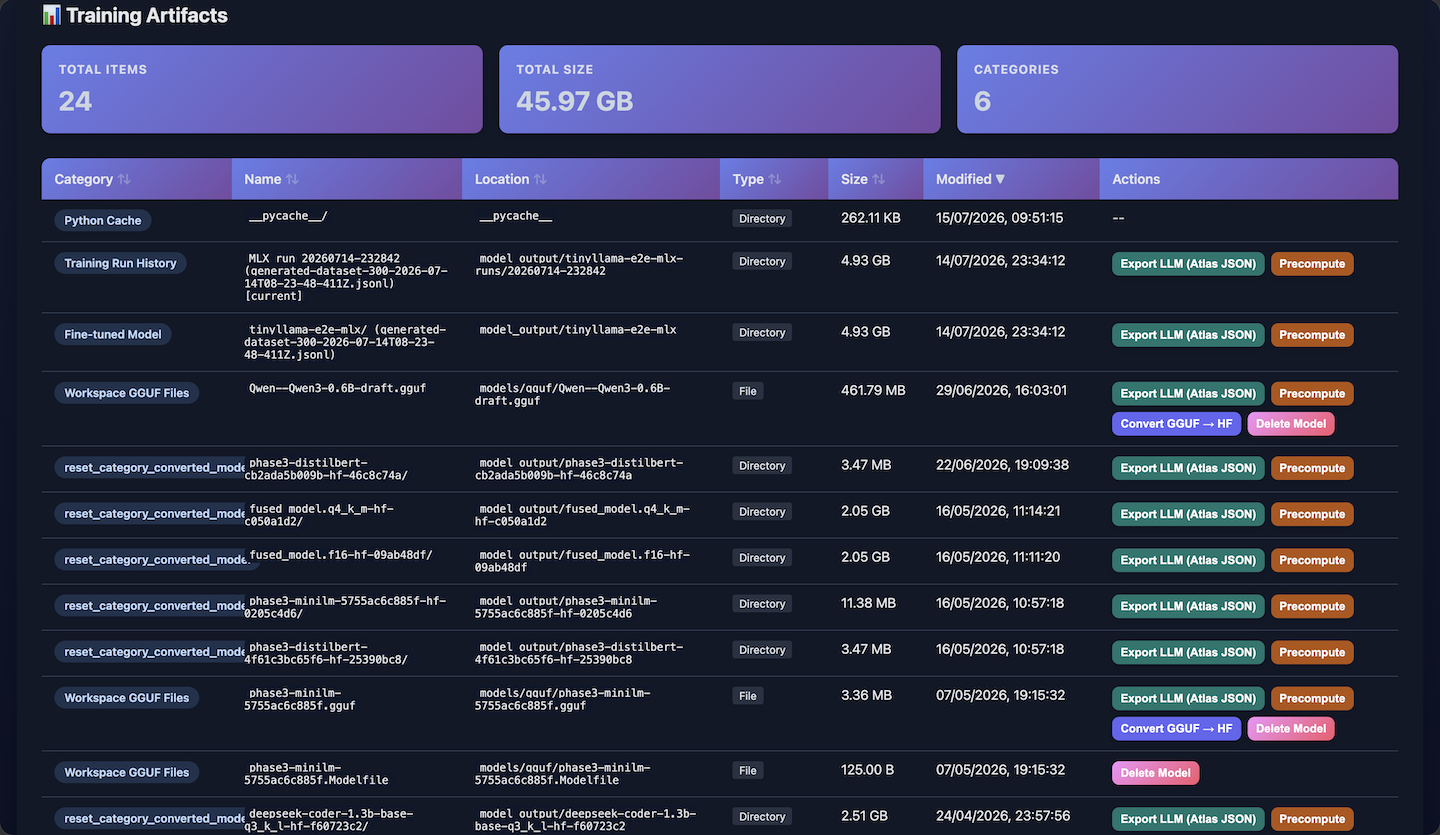The width and height of the screenshot is (1440, 835).
Task: Precompute the fused_model.f16-hf-09ab48df row
Action: point(1312,560)
